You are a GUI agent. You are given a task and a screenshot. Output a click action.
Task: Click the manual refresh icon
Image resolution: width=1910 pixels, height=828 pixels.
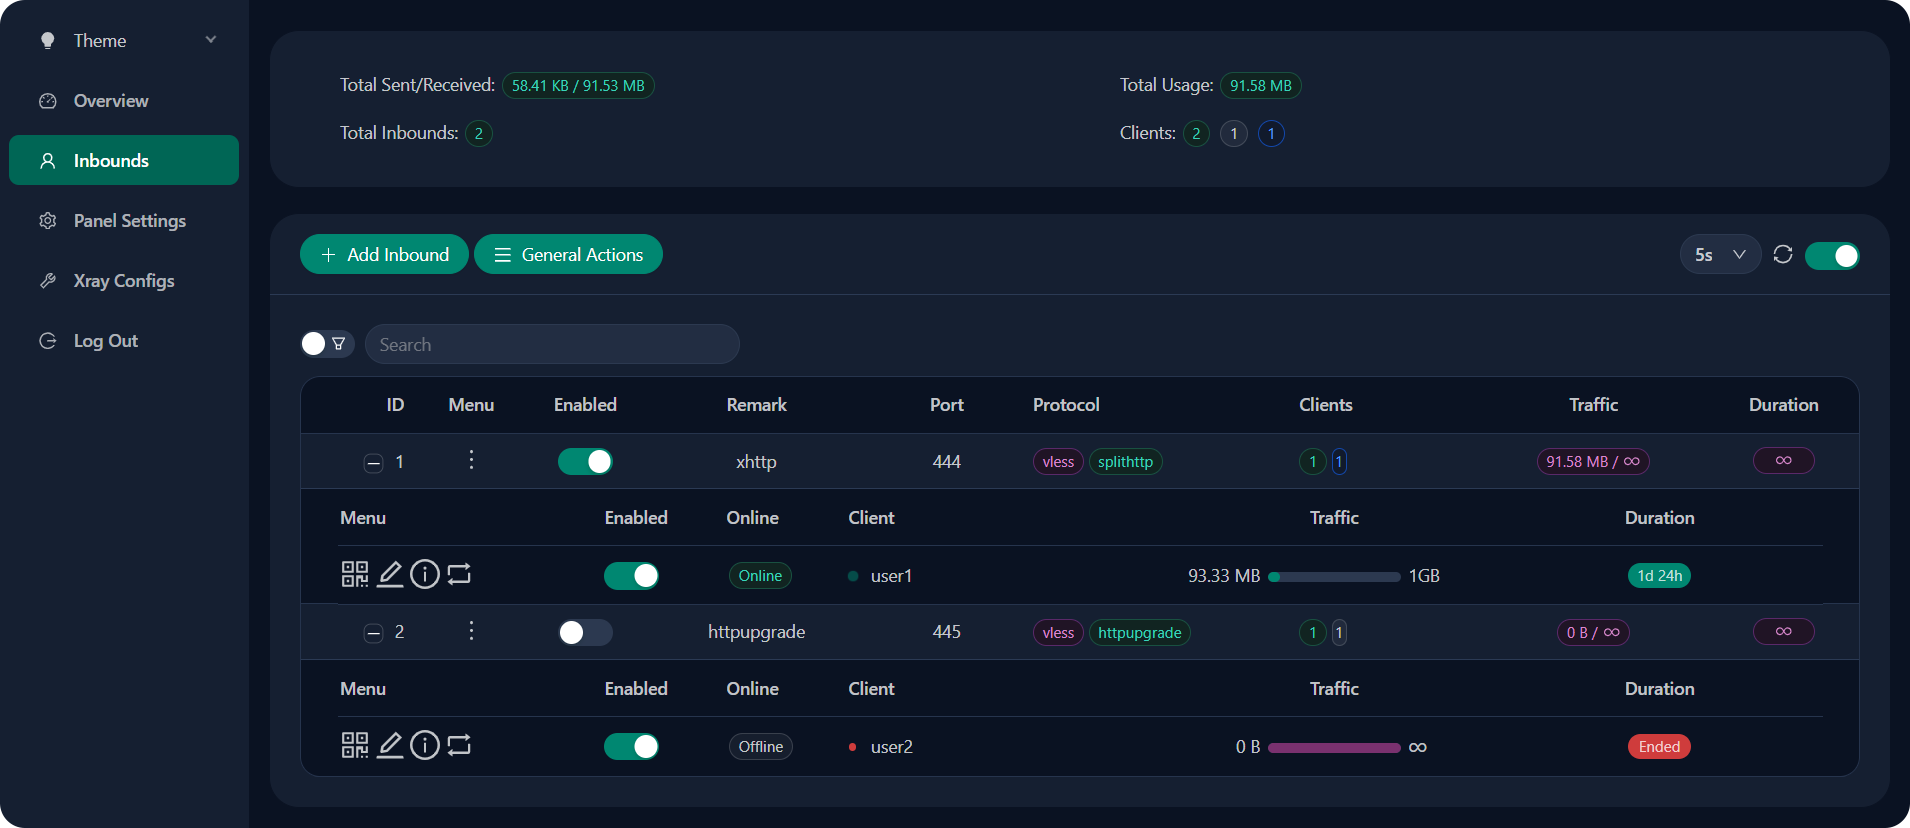click(1782, 255)
